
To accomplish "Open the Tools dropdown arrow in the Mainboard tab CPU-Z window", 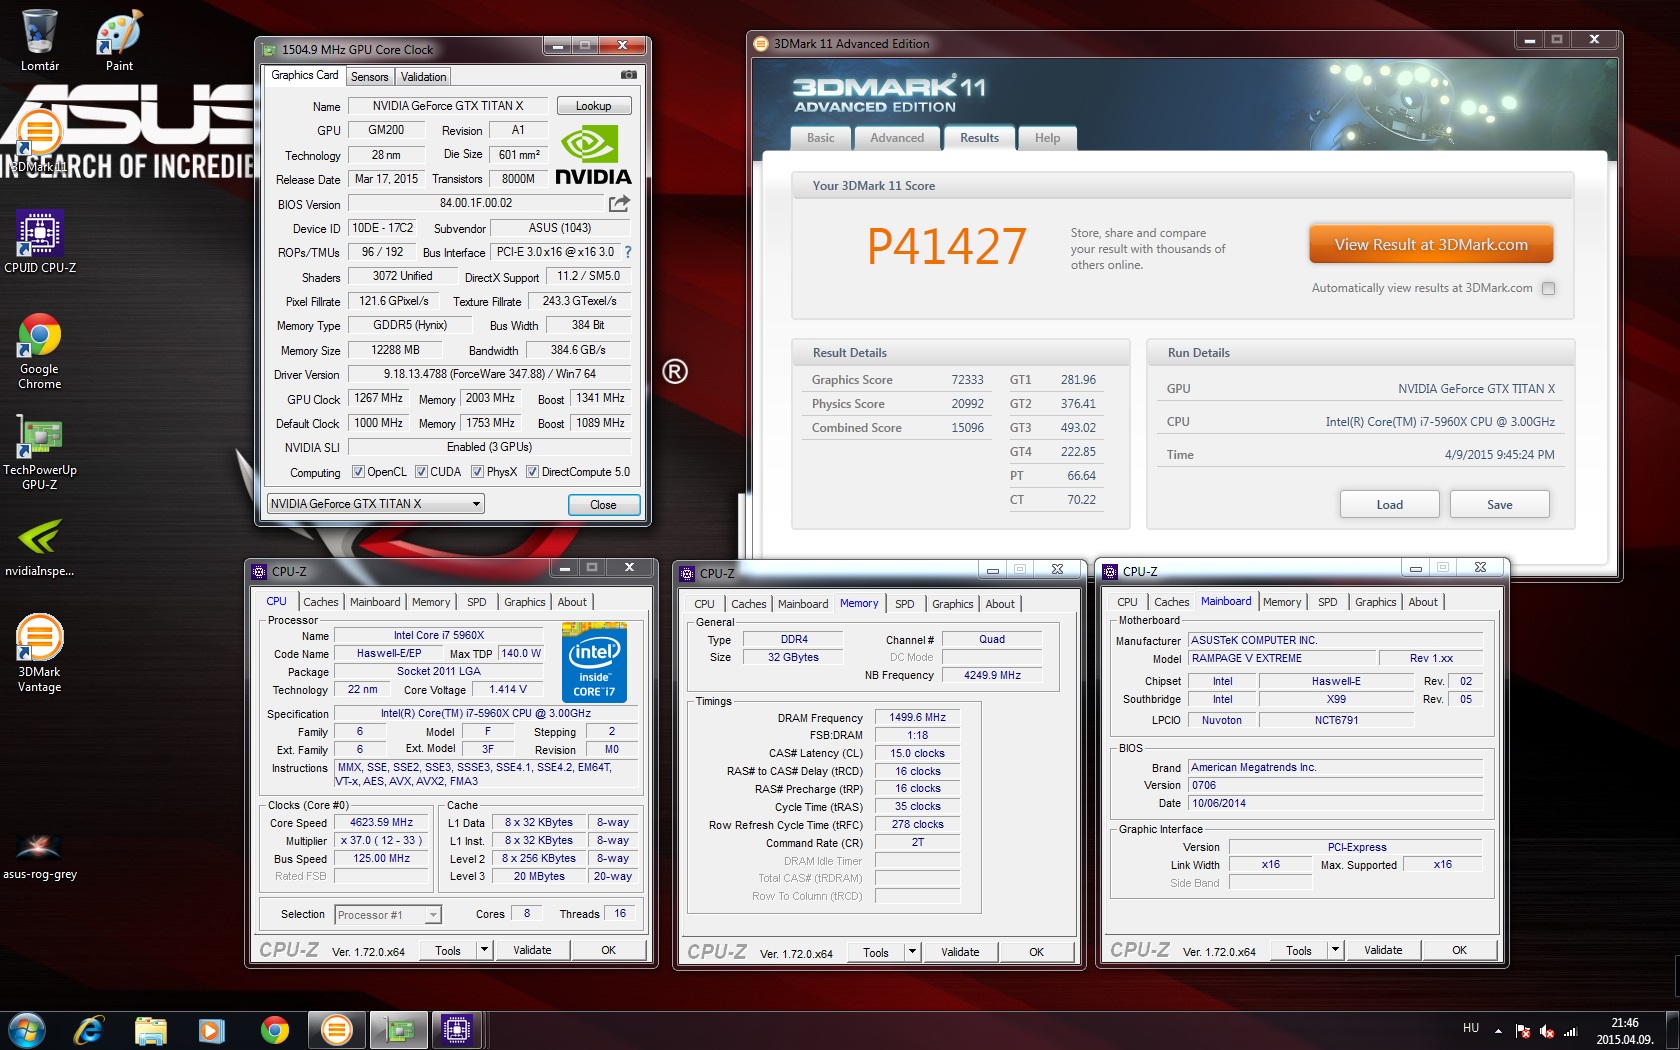I will (1335, 950).
